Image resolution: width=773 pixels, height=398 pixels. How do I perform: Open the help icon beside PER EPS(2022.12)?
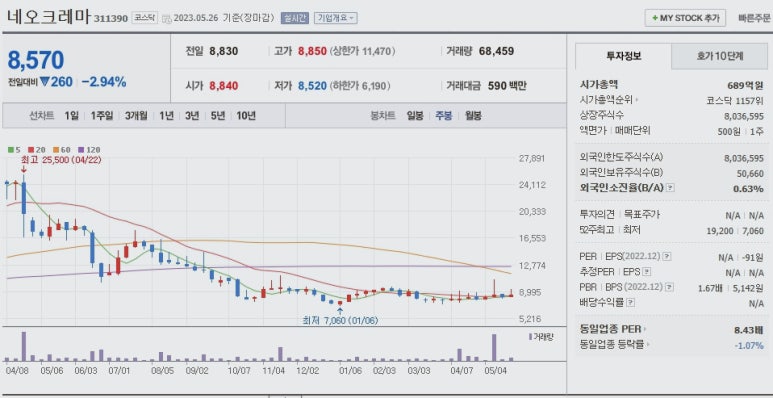pos(667,256)
